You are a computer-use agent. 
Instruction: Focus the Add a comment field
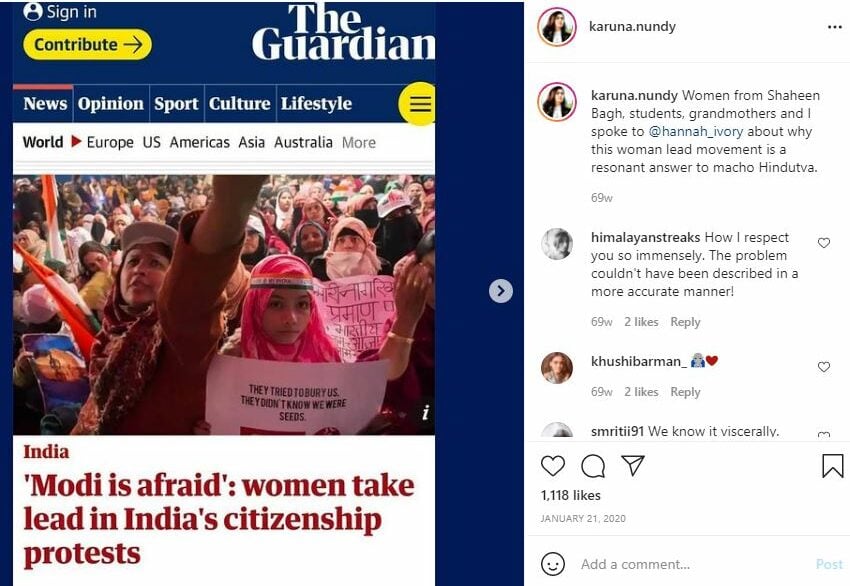coord(694,564)
